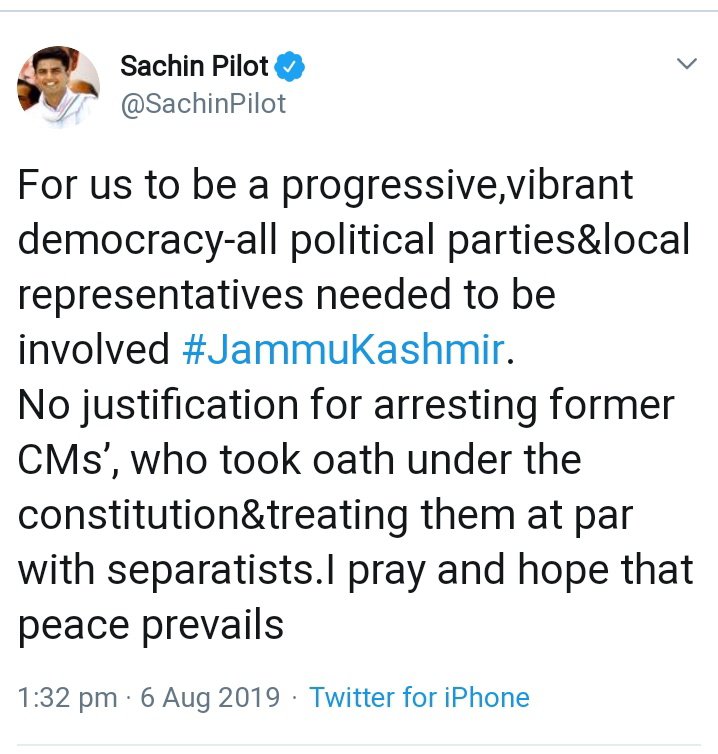
Task: Open the @SachinPilot handle link
Action: pos(203,103)
